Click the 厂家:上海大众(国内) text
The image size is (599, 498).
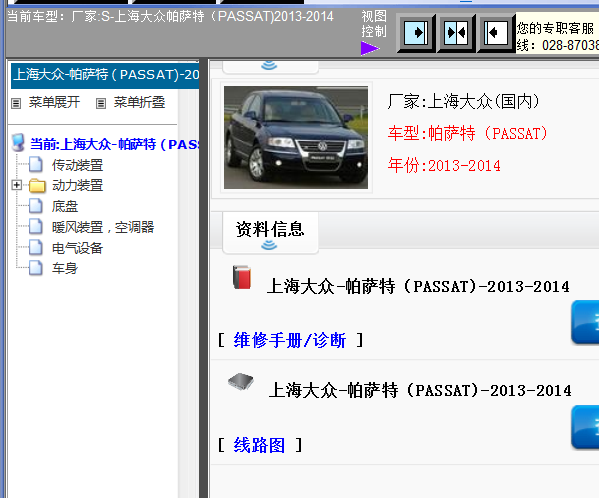pos(463,102)
